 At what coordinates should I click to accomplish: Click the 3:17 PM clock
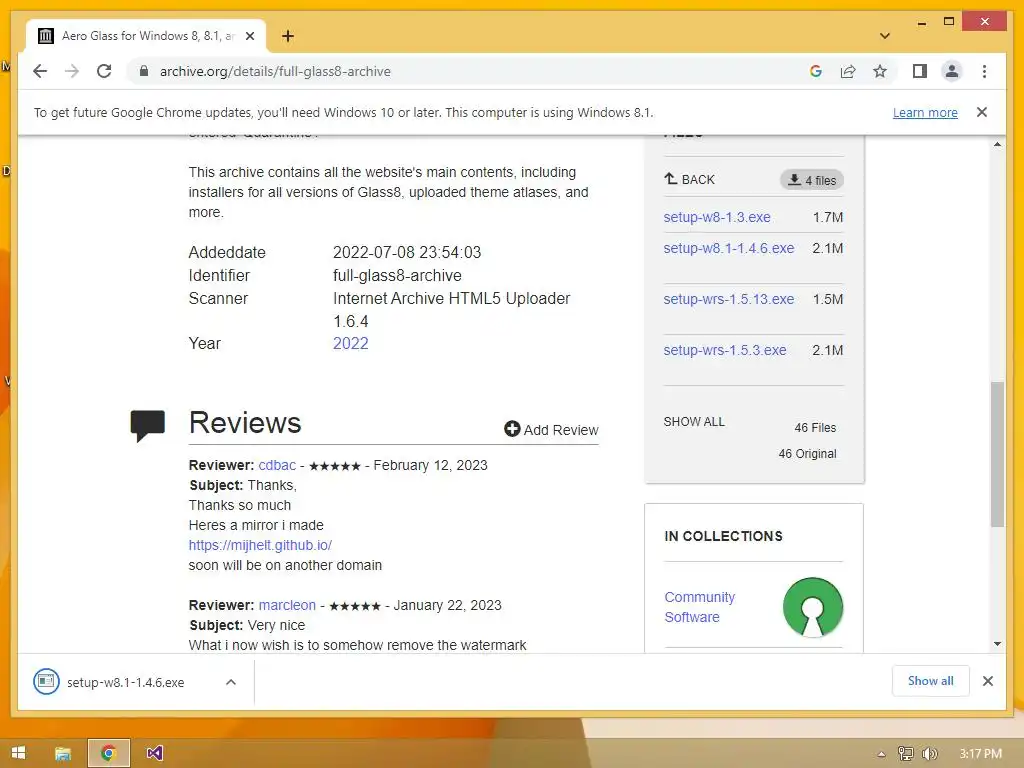(980, 754)
